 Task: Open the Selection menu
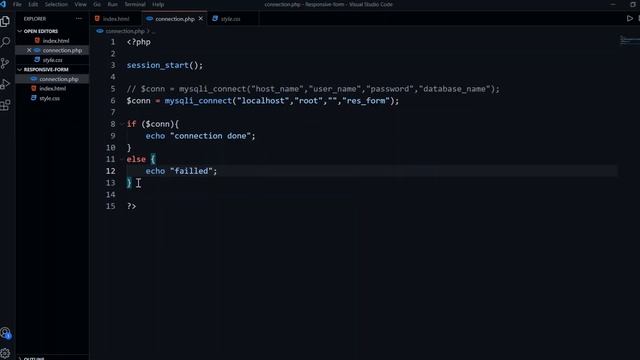click(56, 4)
